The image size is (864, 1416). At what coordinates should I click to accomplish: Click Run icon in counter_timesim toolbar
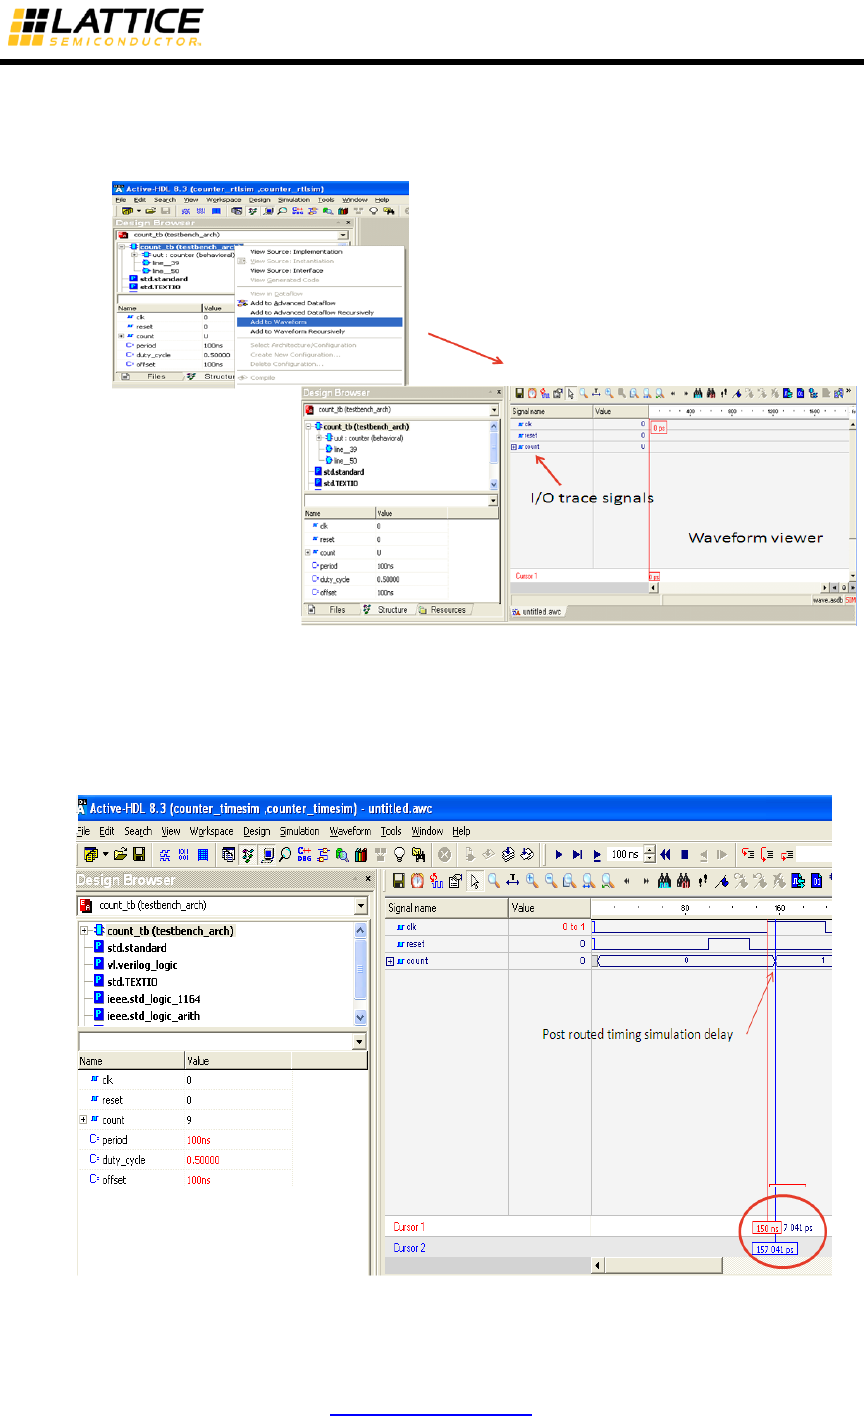click(x=559, y=855)
